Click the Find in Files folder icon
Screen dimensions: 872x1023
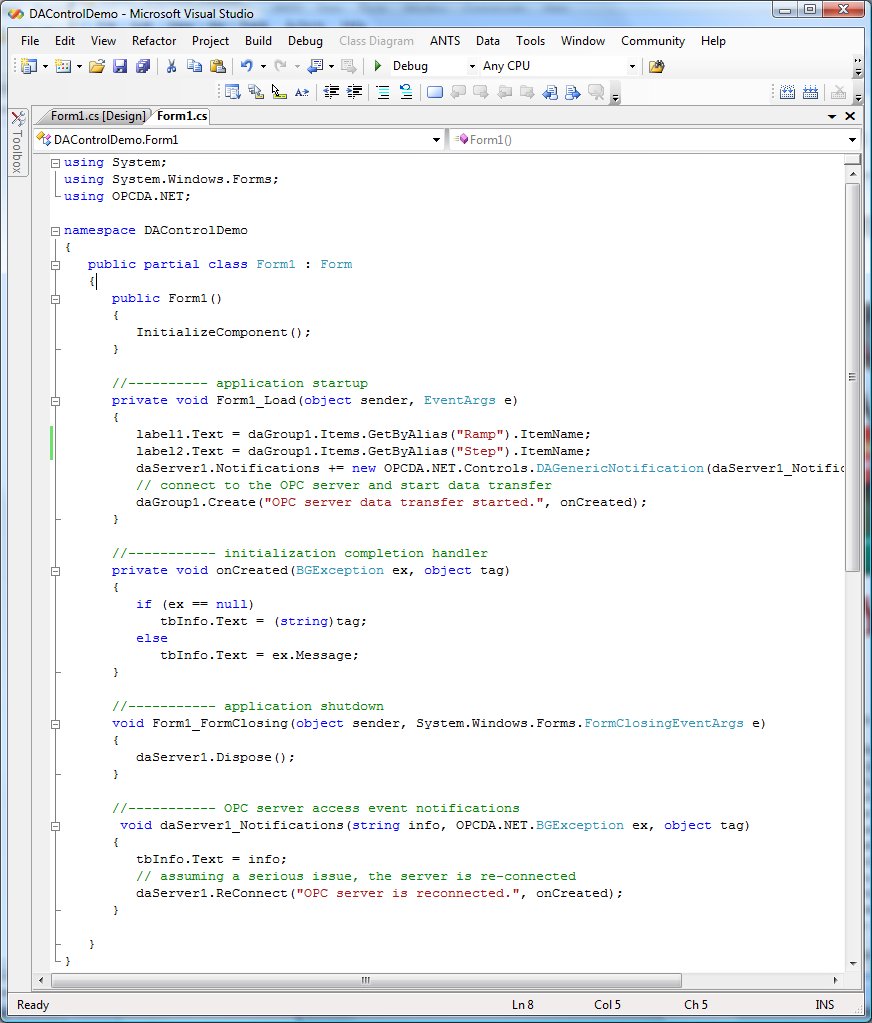click(x=657, y=66)
